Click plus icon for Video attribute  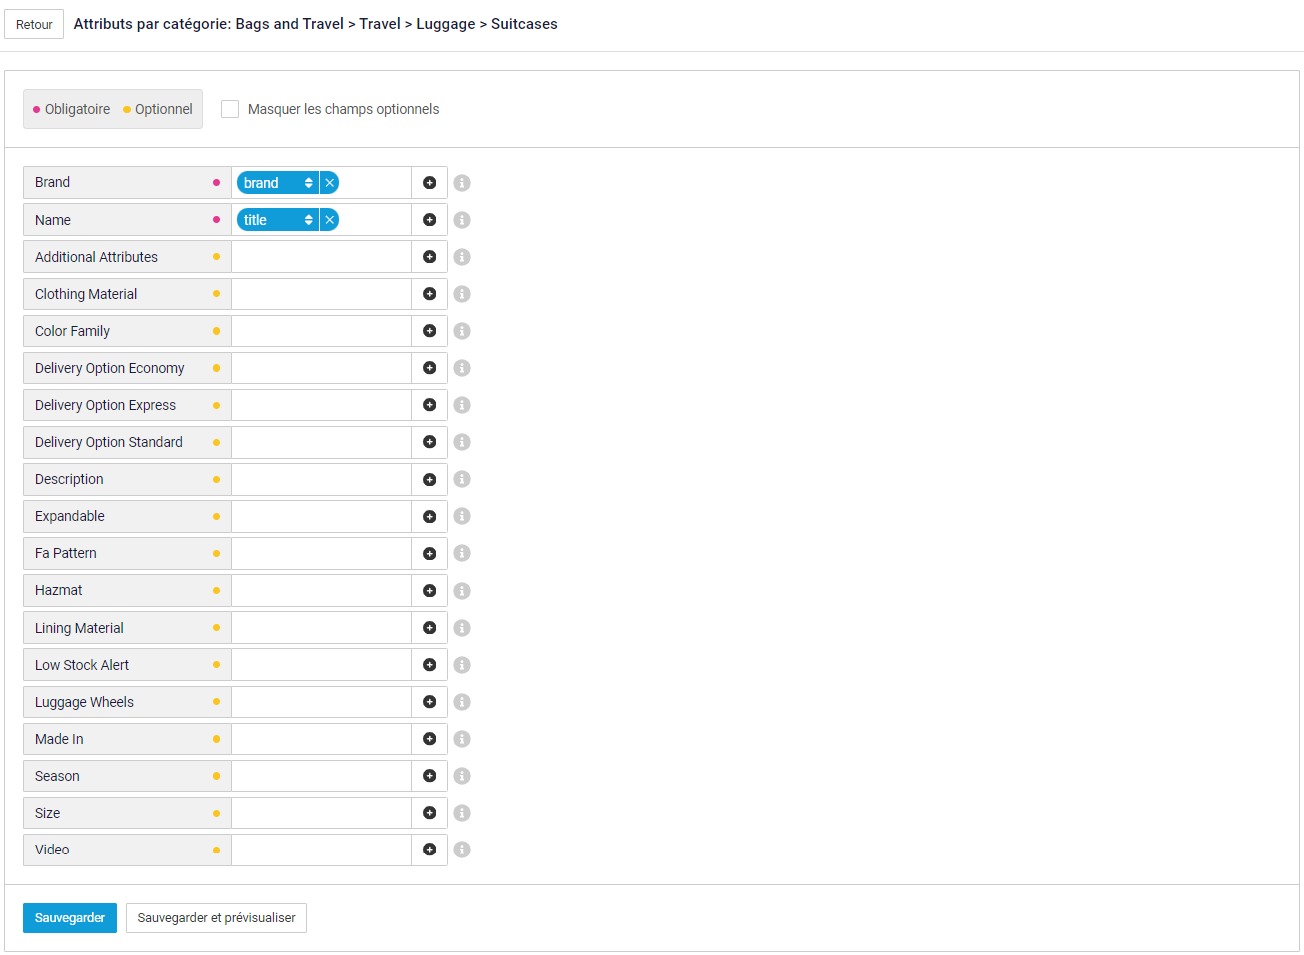click(x=429, y=850)
